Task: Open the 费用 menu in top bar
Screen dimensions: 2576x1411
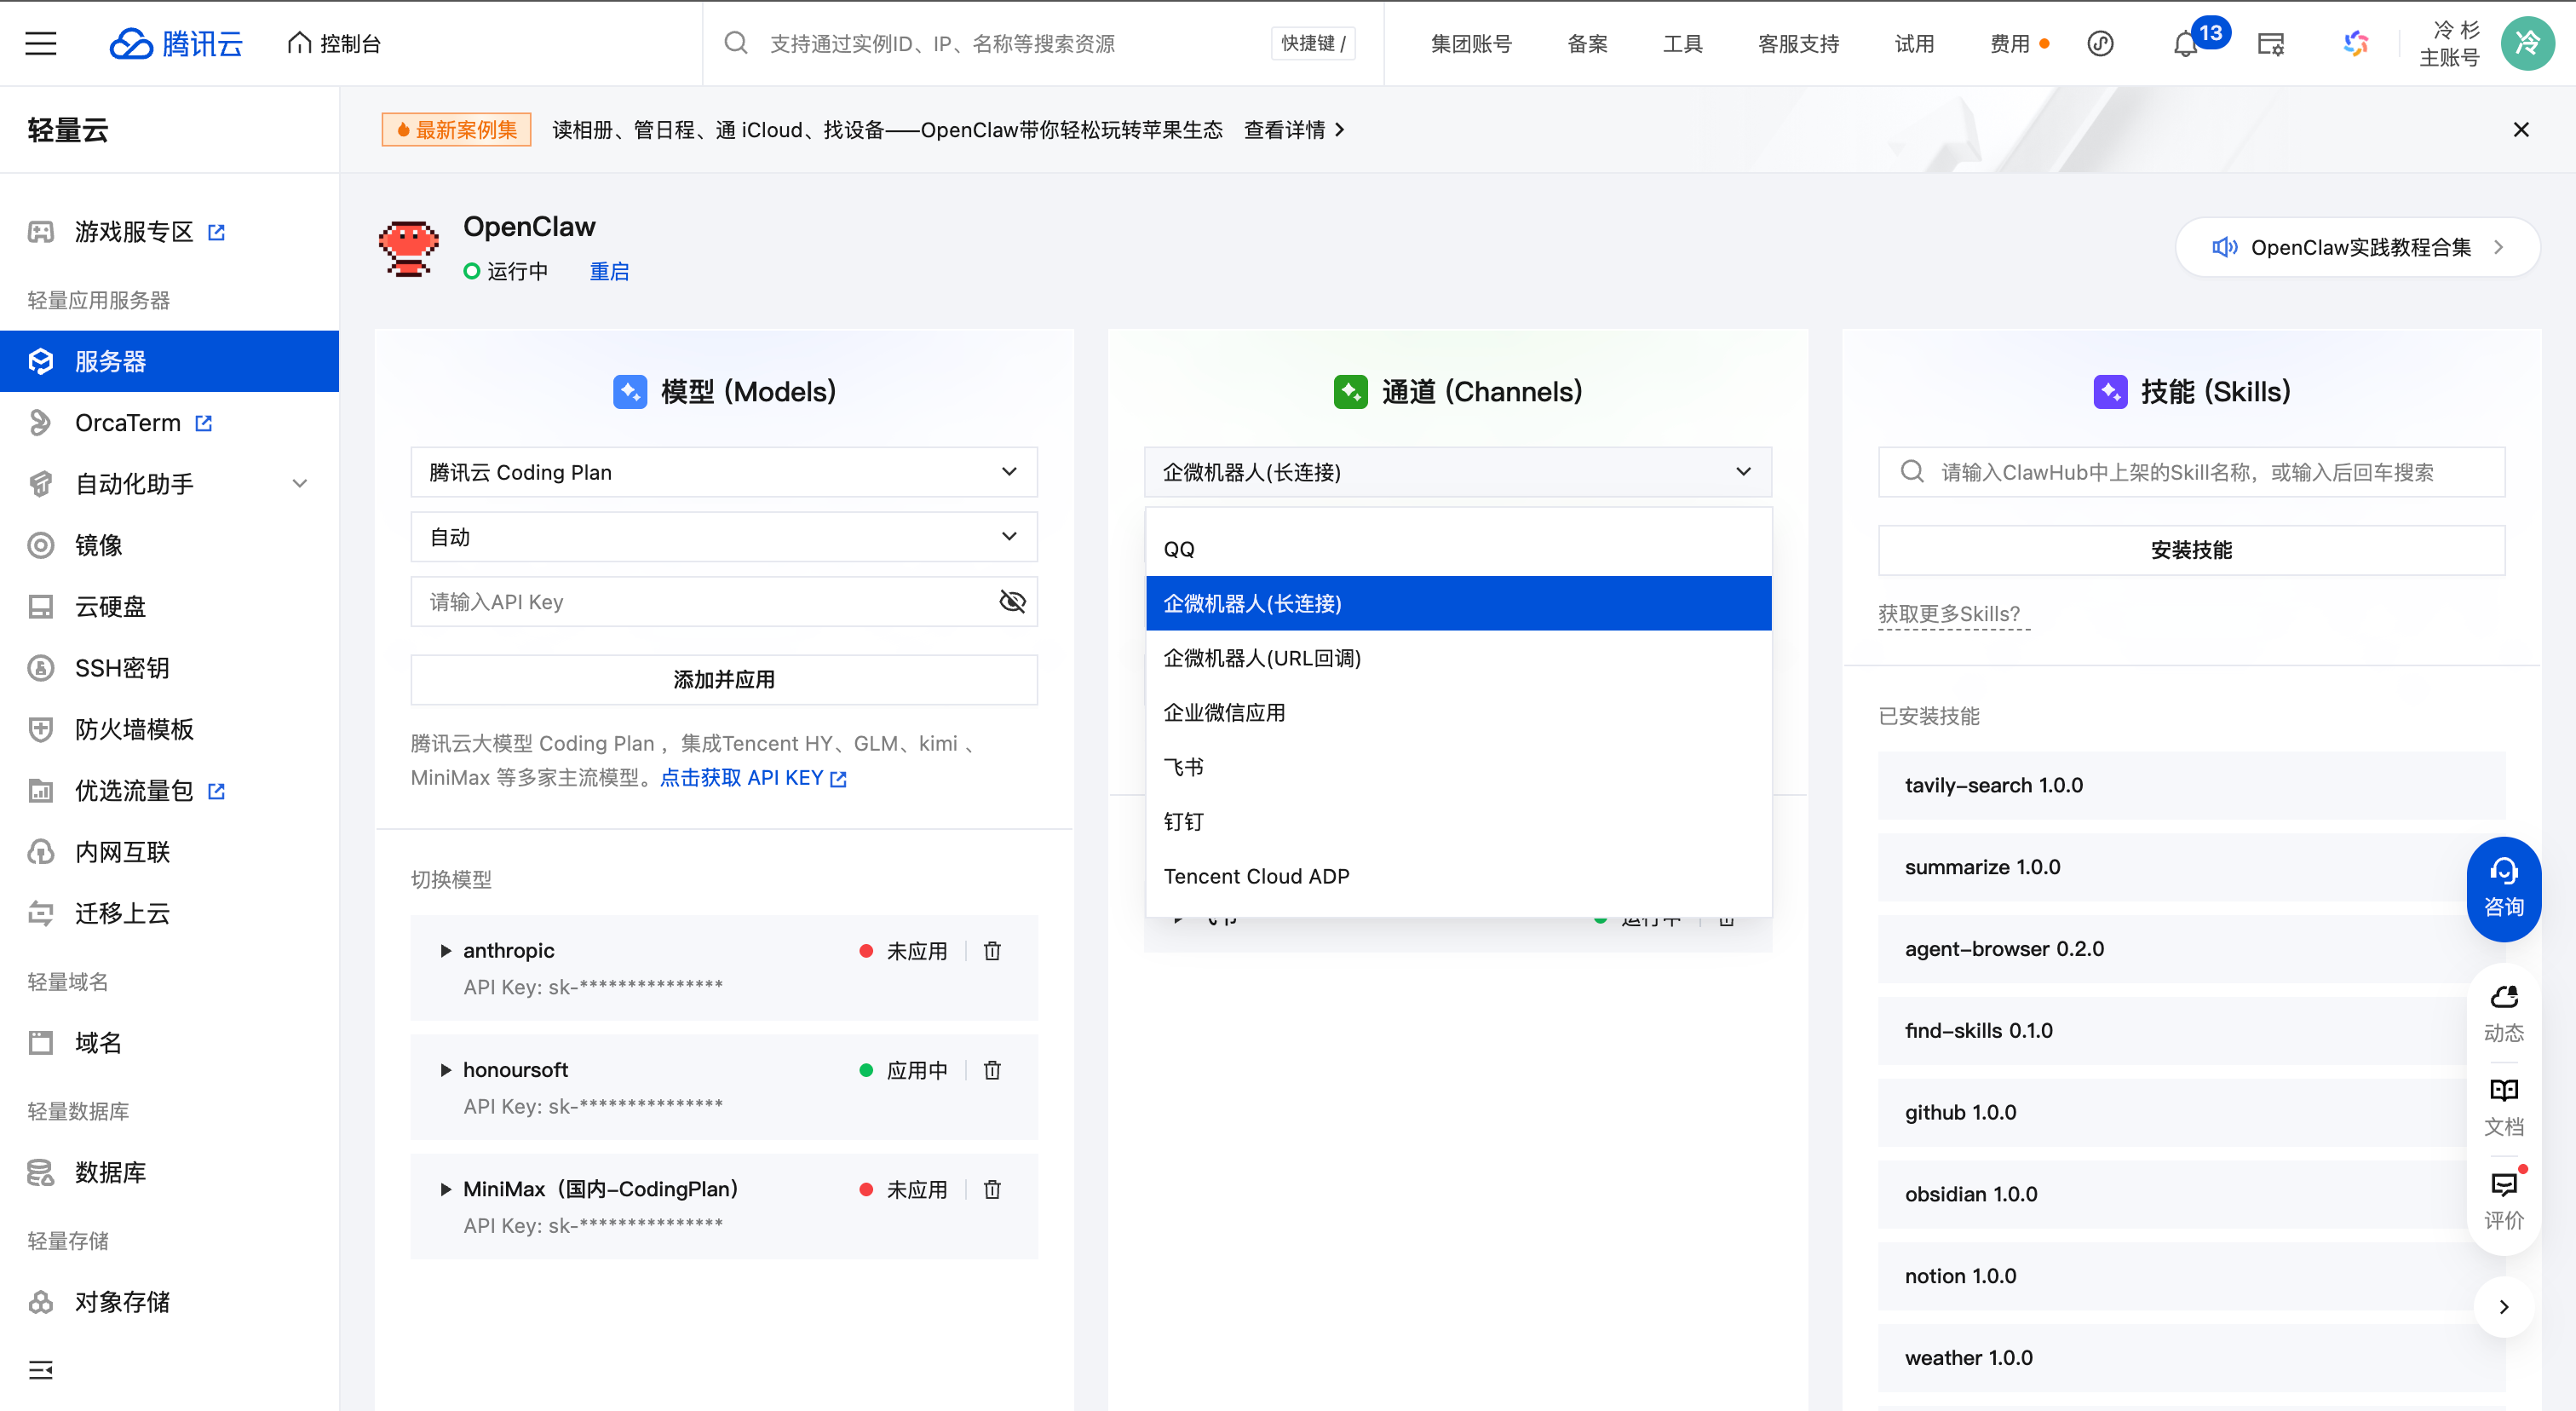Action: 2010,43
